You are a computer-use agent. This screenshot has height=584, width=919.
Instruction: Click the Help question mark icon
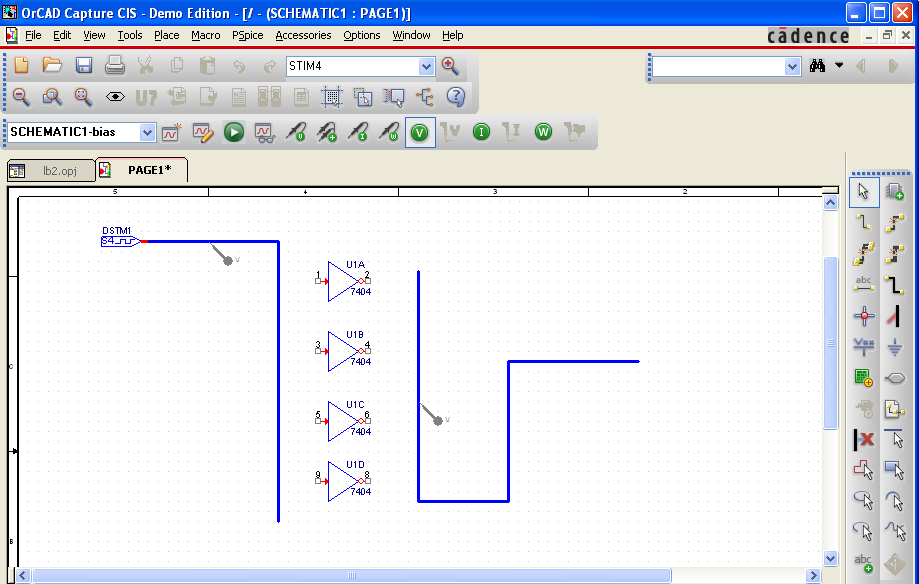point(456,97)
